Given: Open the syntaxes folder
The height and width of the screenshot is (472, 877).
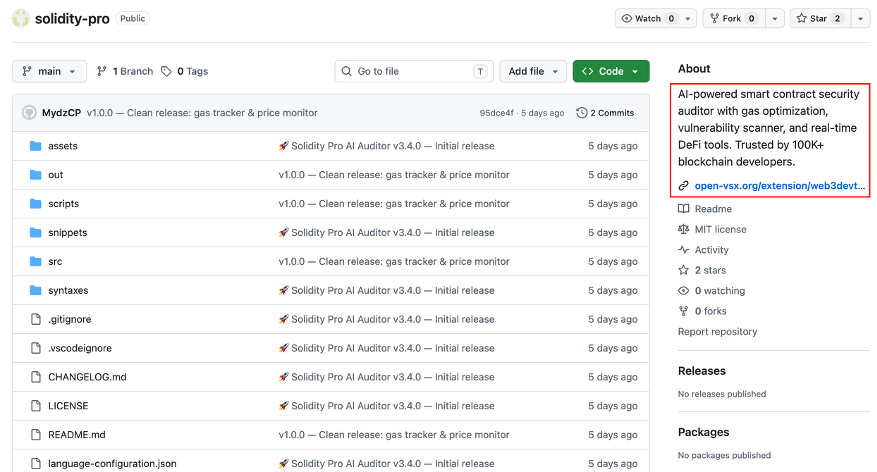Looking at the screenshot, I should tap(68, 290).
